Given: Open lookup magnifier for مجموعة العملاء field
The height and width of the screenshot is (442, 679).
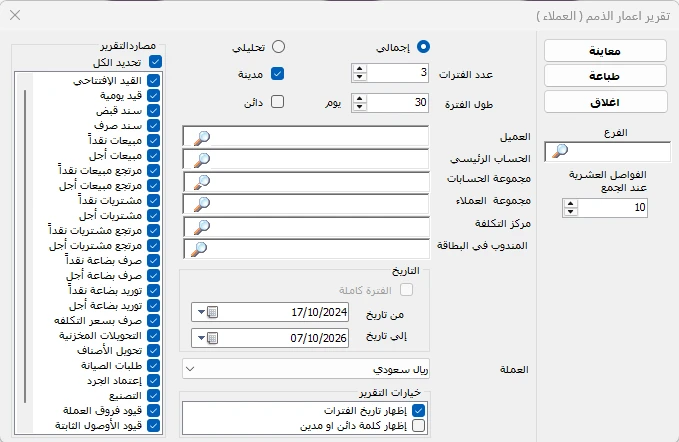Looking at the screenshot, I should coord(201,204).
